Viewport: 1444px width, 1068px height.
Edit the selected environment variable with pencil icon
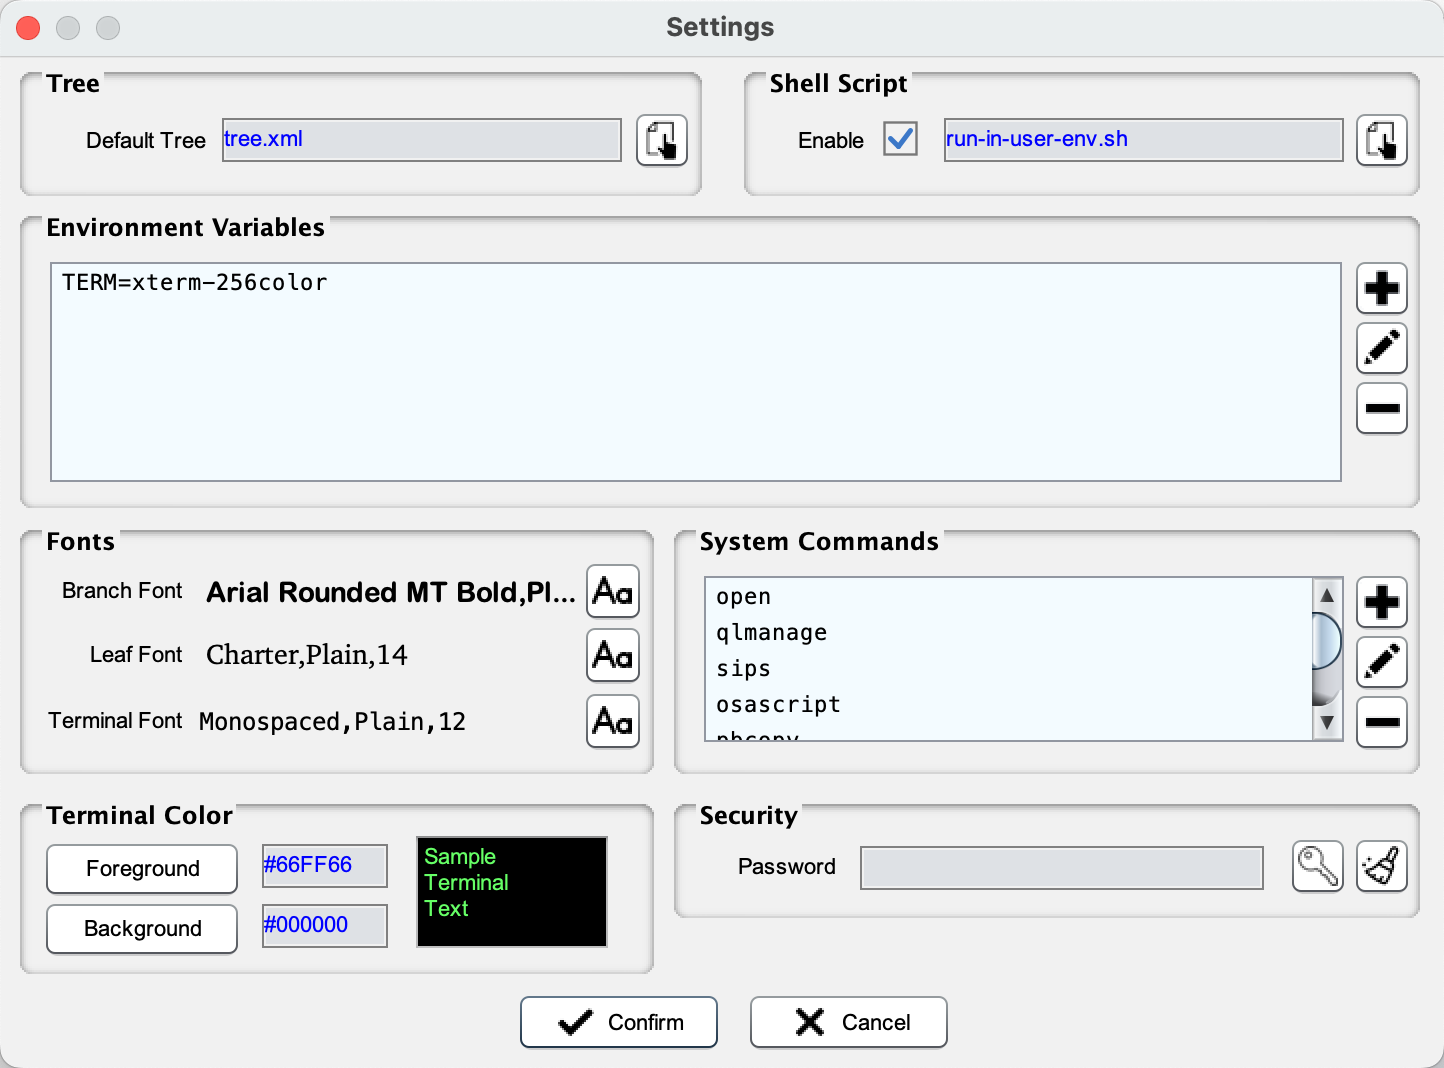[1381, 348]
